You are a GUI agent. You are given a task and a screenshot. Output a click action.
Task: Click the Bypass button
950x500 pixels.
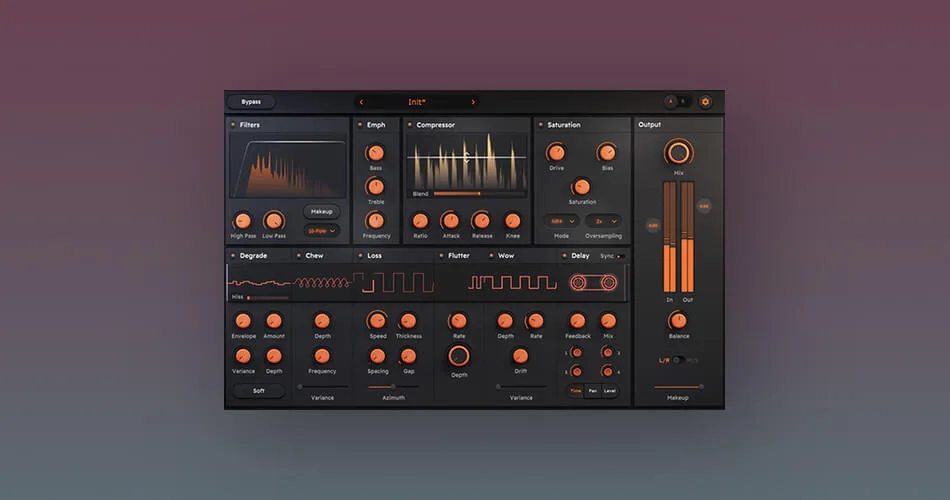pyautogui.click(x=251, y=102)
